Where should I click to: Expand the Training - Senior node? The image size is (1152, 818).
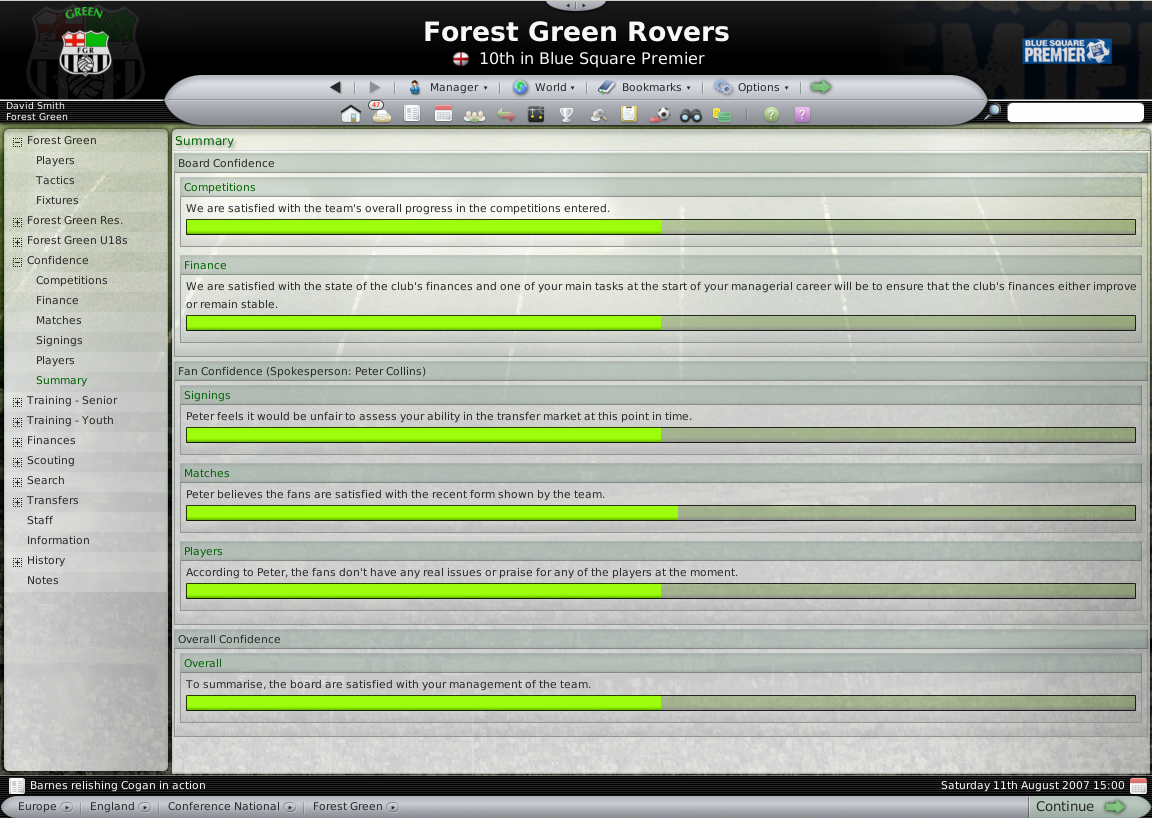pos(17,401)
